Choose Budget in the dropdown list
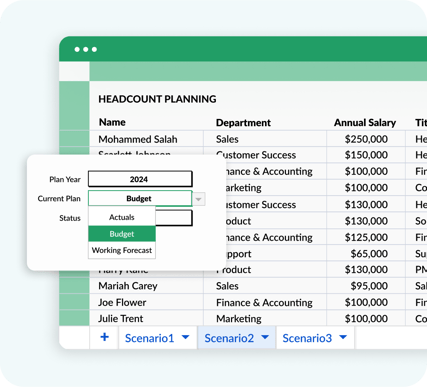Image resolution: width=427 pixels, height=387 pixels. pos(122,234)
